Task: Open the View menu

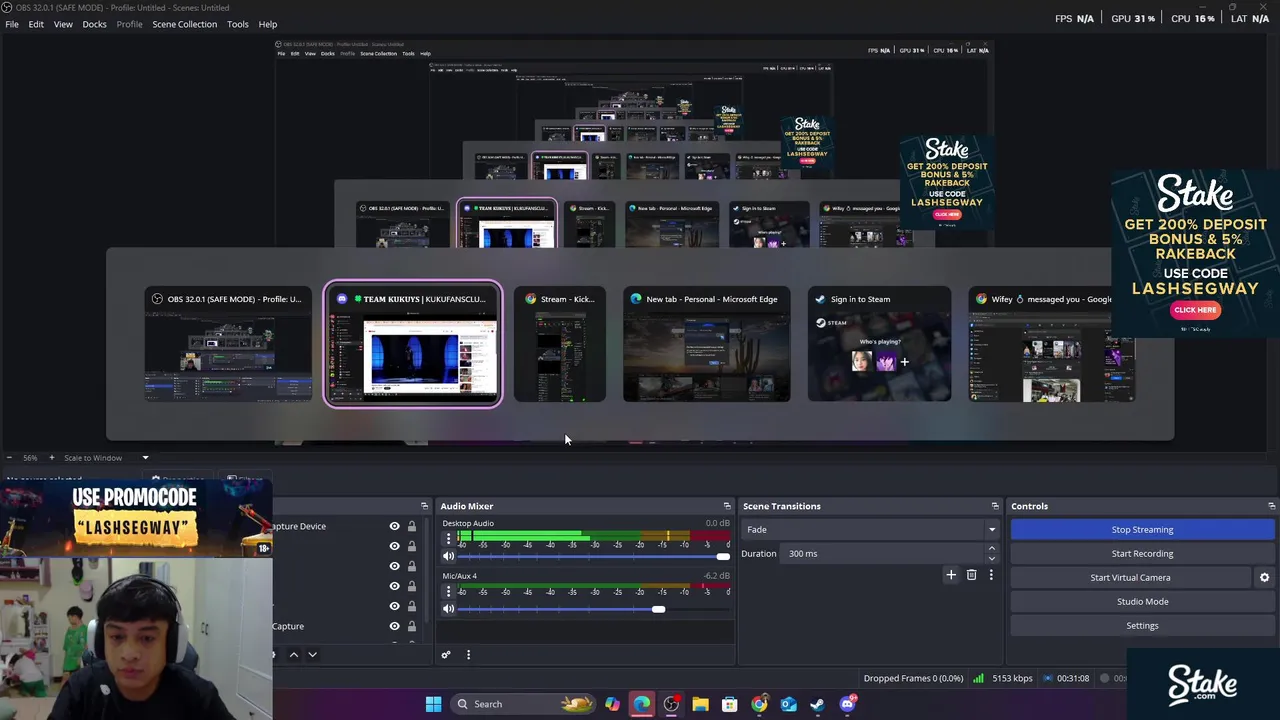Action: click(63, 24)
